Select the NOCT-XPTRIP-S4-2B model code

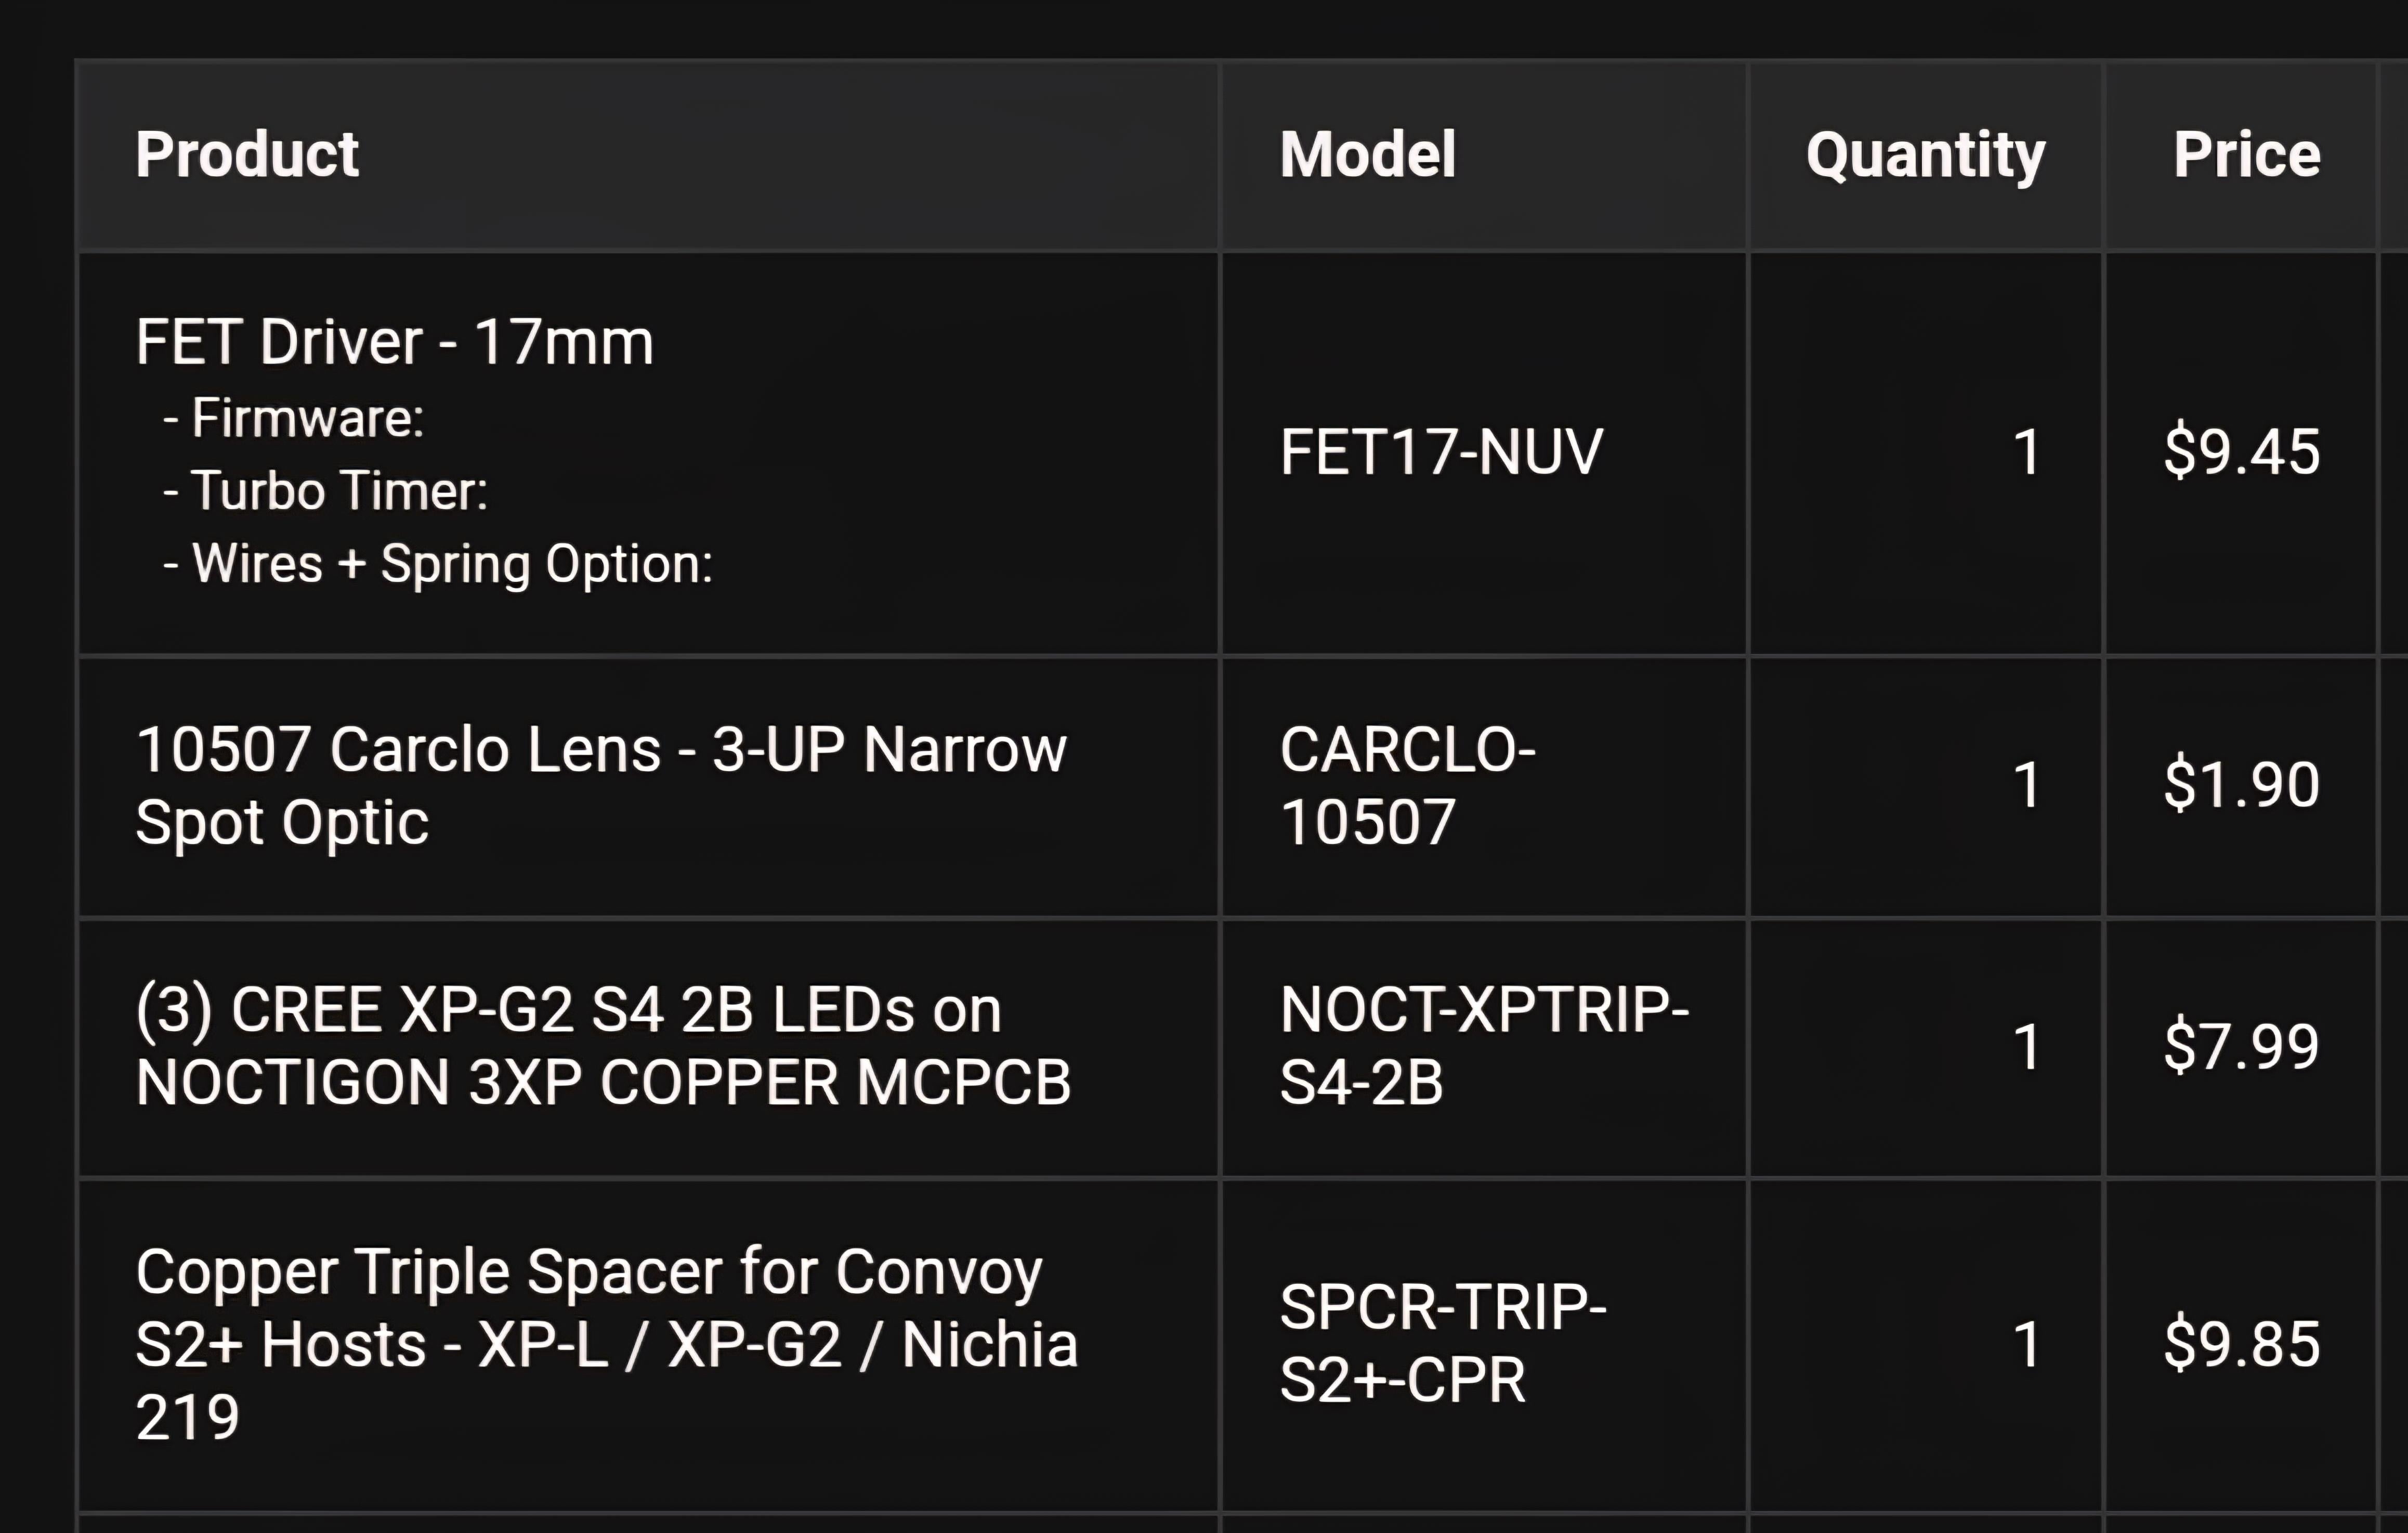[x=1483, y=1046]
